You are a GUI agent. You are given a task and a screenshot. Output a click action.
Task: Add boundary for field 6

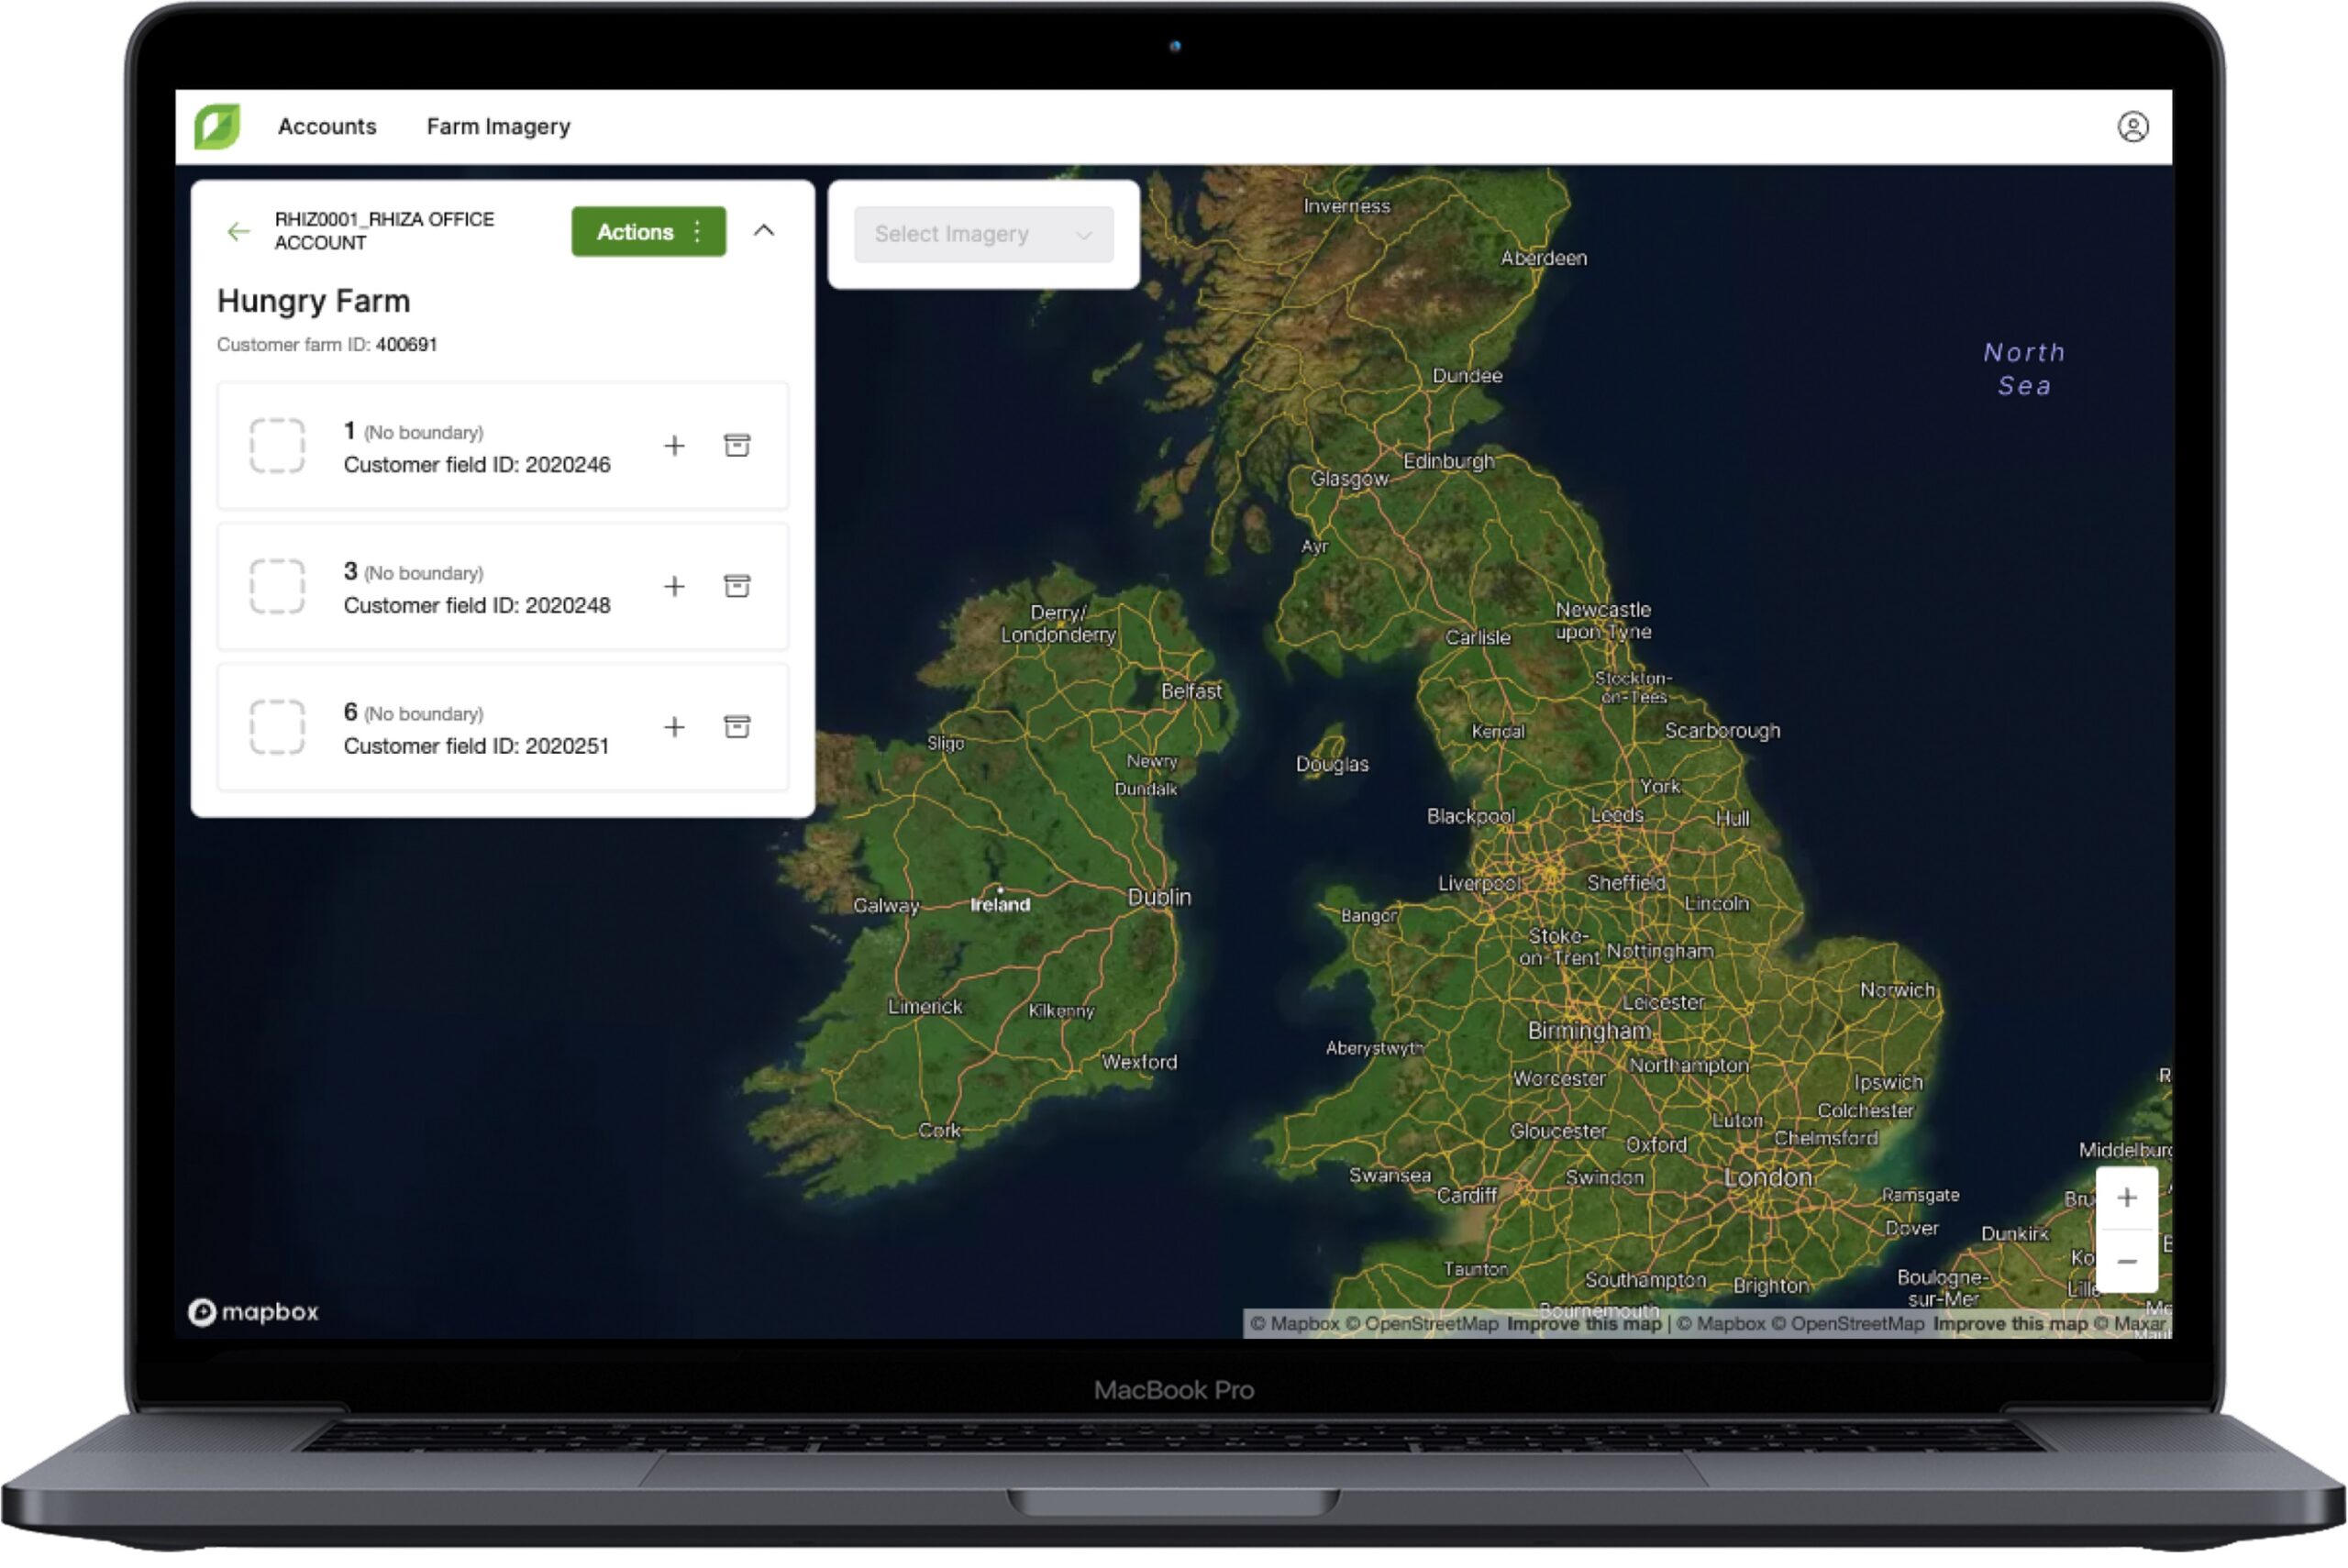[x=675, y=728]
